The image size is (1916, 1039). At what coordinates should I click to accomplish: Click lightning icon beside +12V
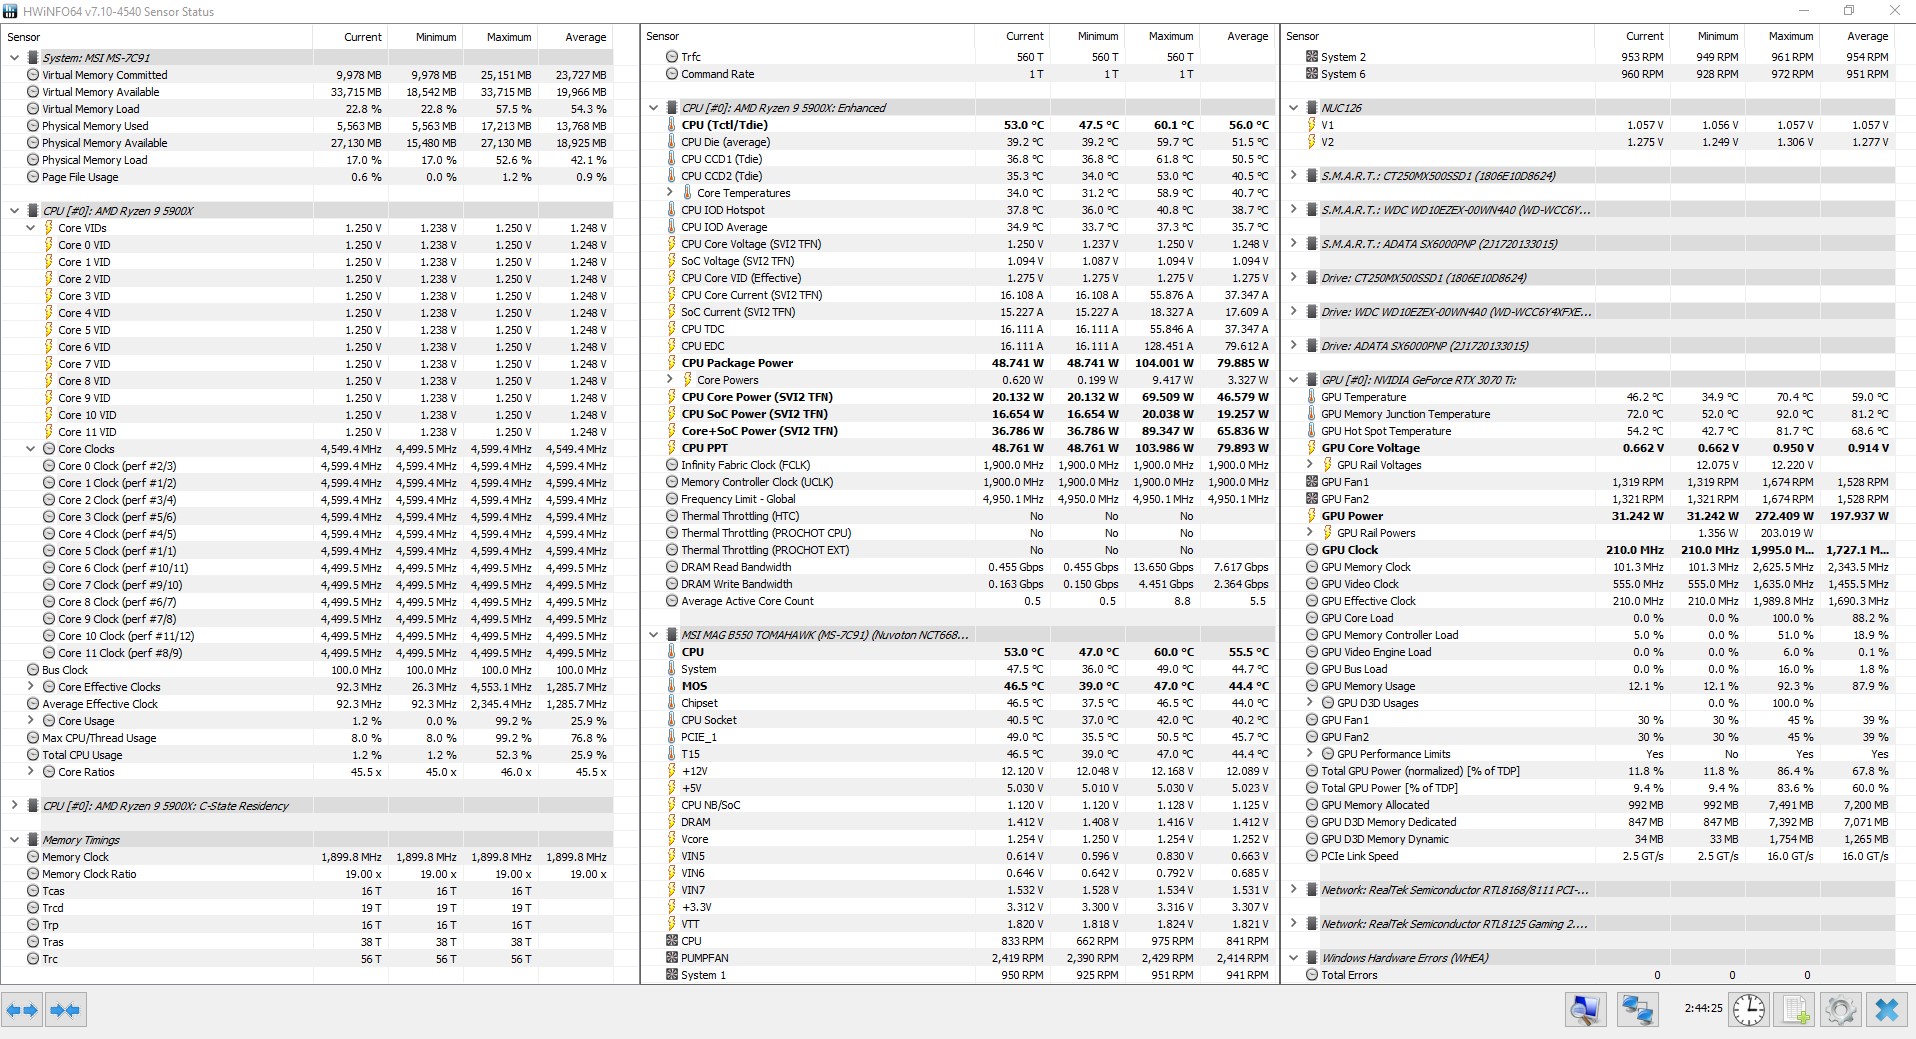[672, 771]
